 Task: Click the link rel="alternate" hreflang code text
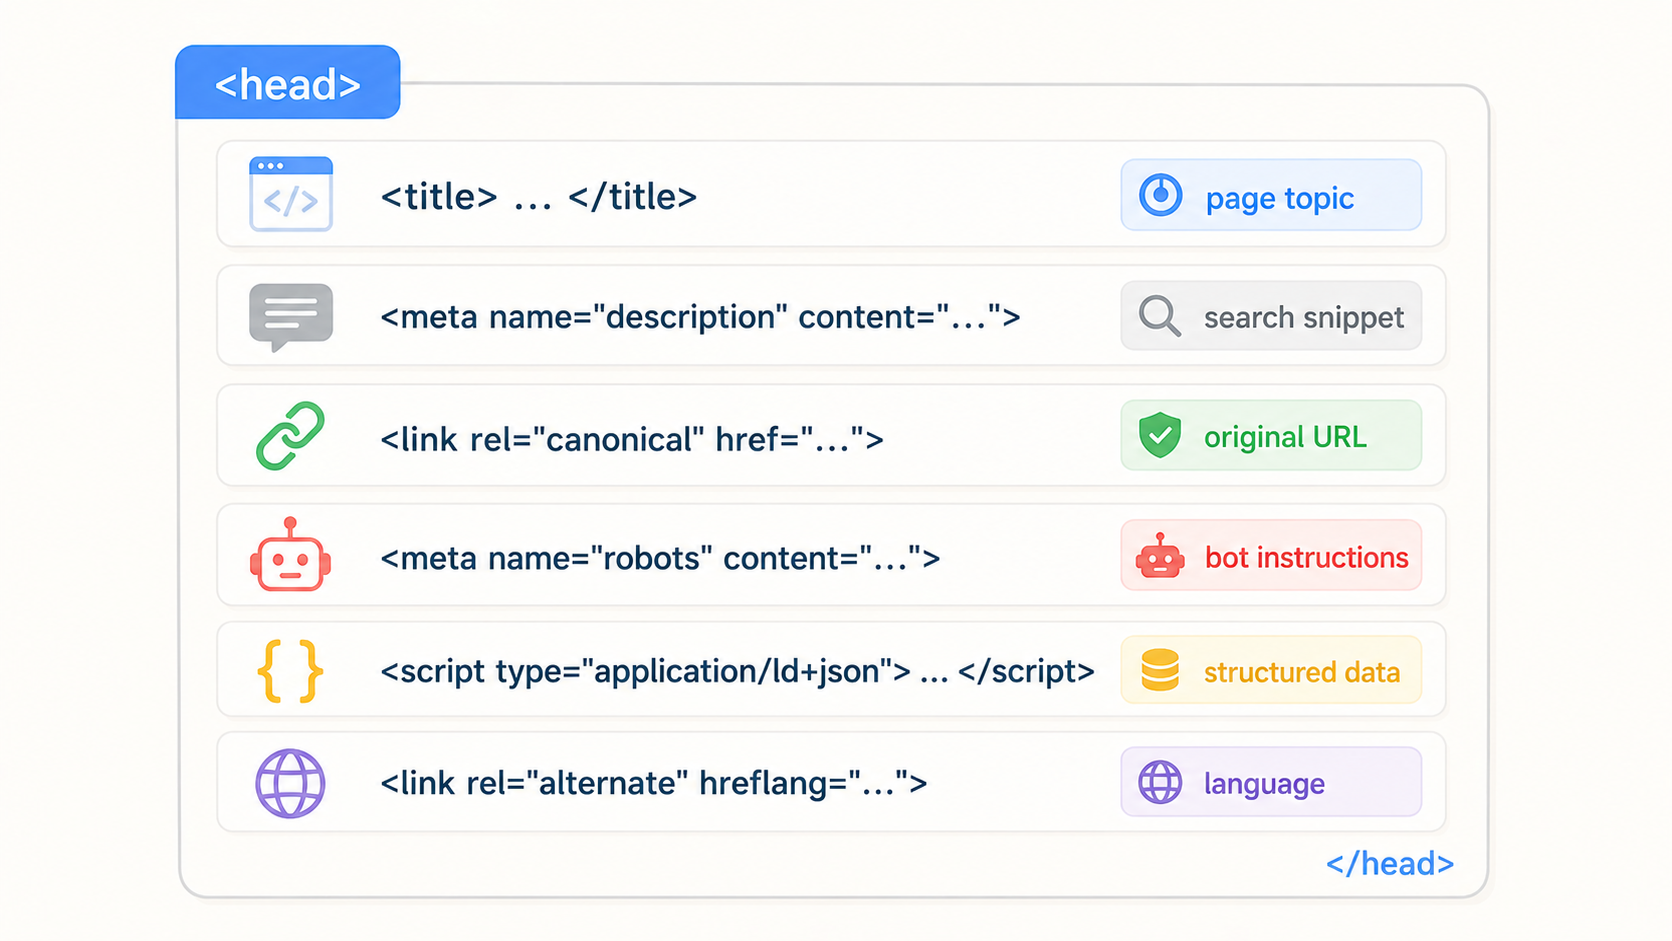[654, 783]
